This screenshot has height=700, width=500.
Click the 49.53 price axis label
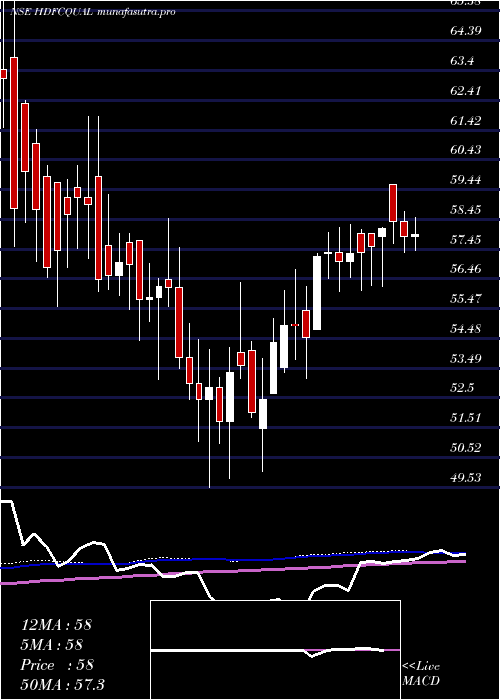pos(466,478)
